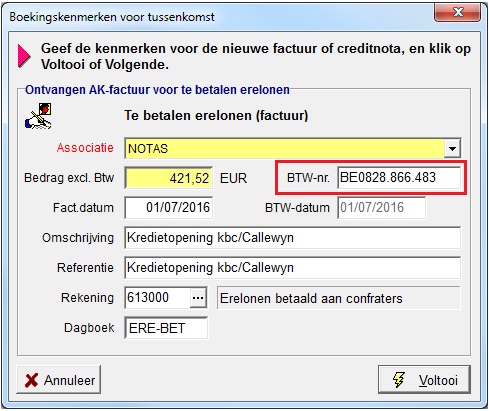This screenshot has width=489, height=411.
Task: Focus the Bedrag excl. Btw field
Action: [x=169, y=178]
